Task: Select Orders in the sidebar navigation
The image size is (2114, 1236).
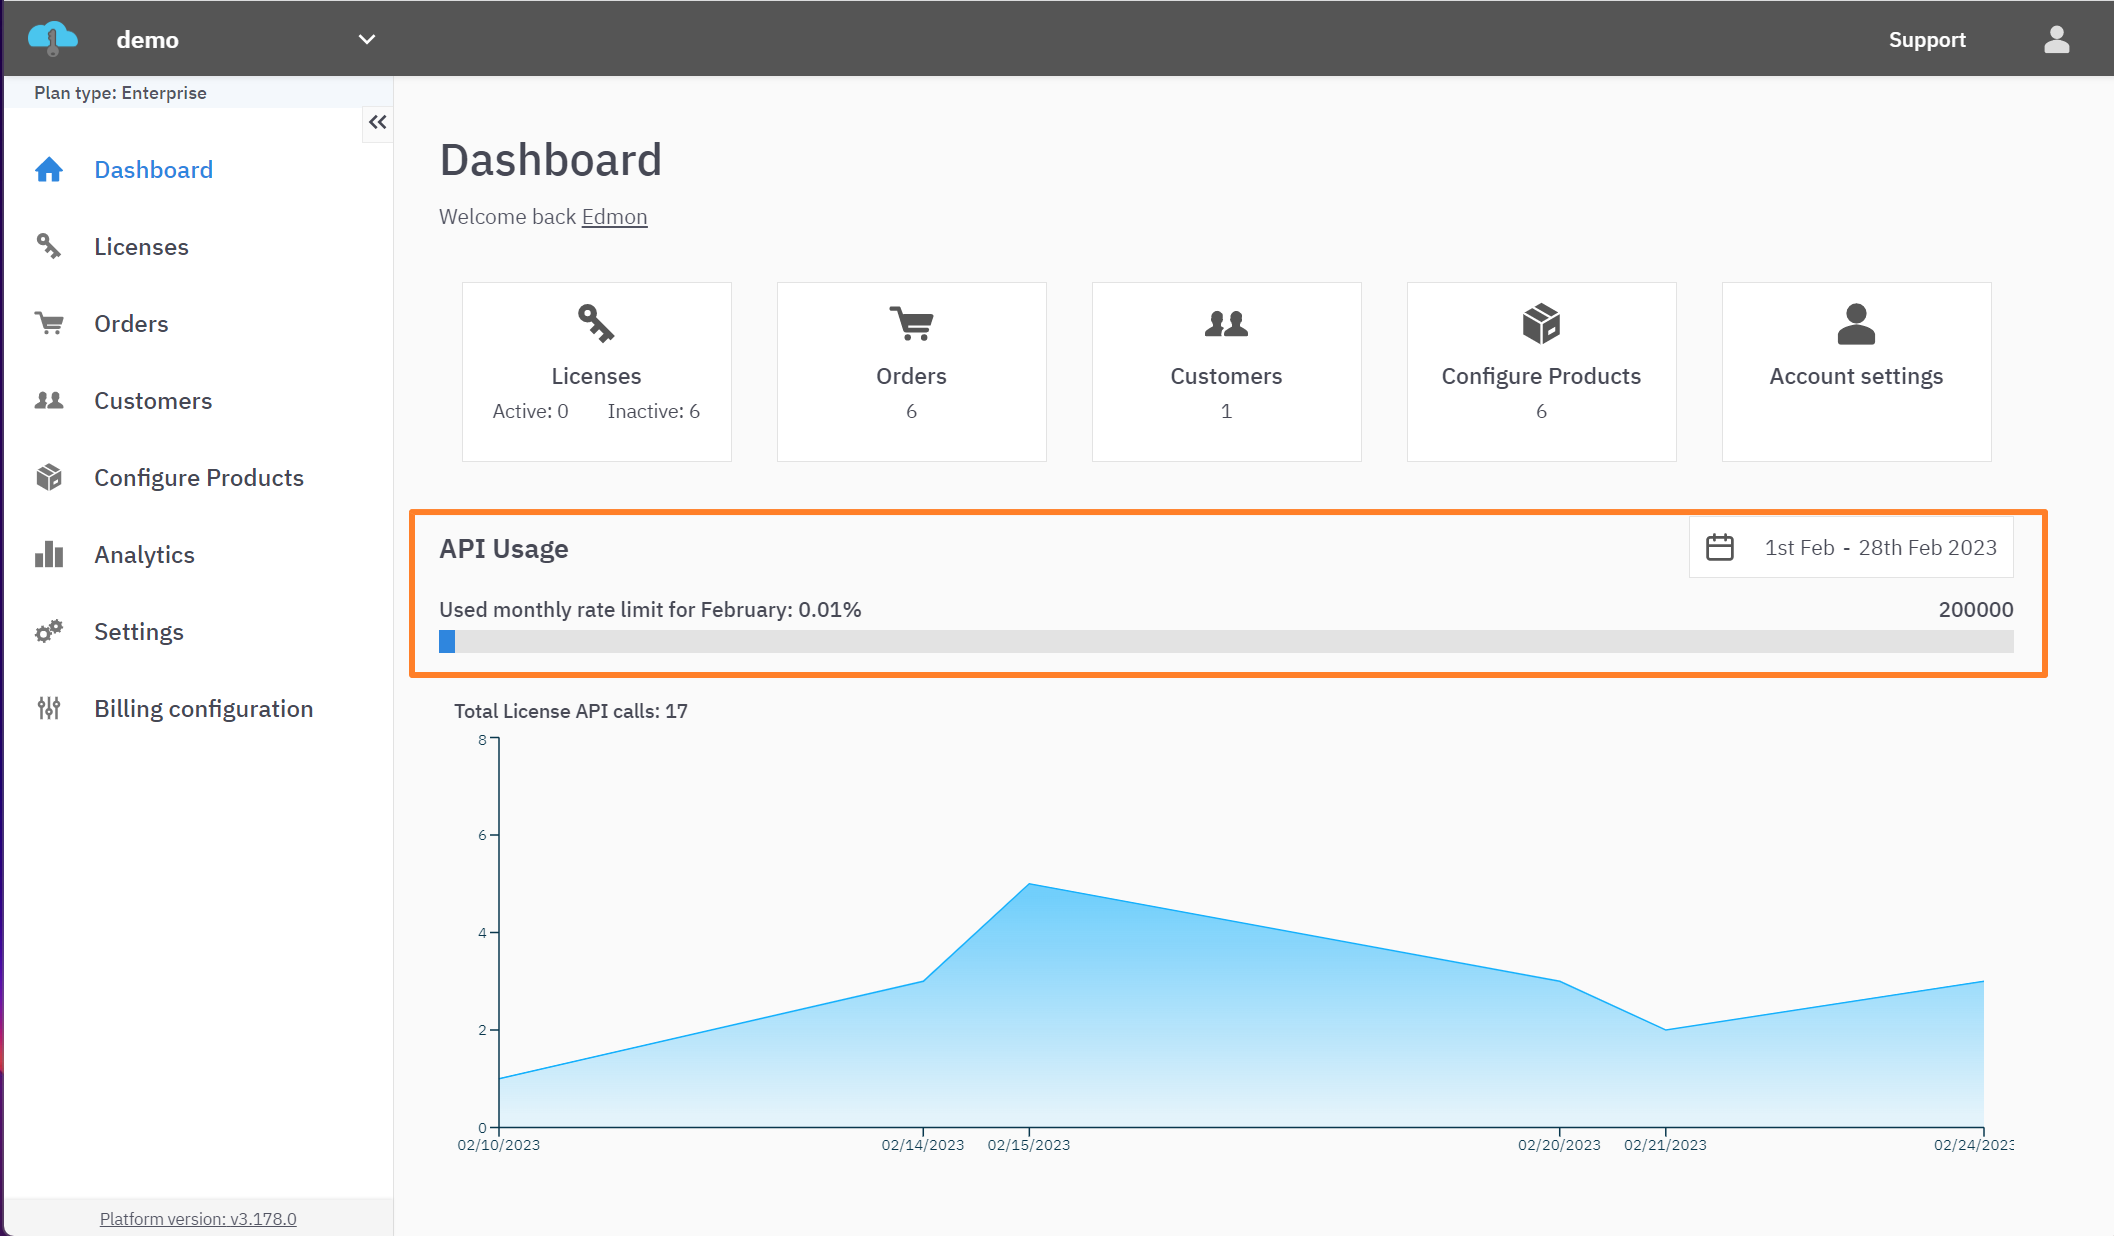Action: (131, 324)
